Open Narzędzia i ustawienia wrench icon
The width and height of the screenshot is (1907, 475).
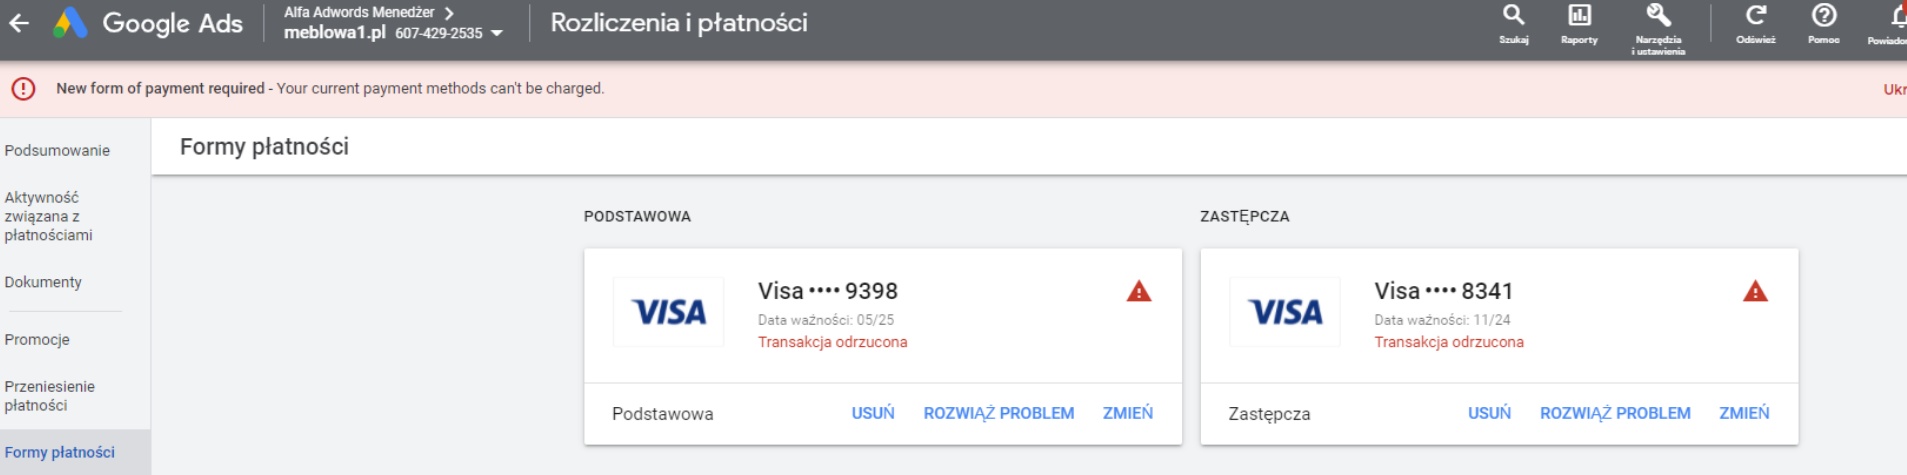1658,17
